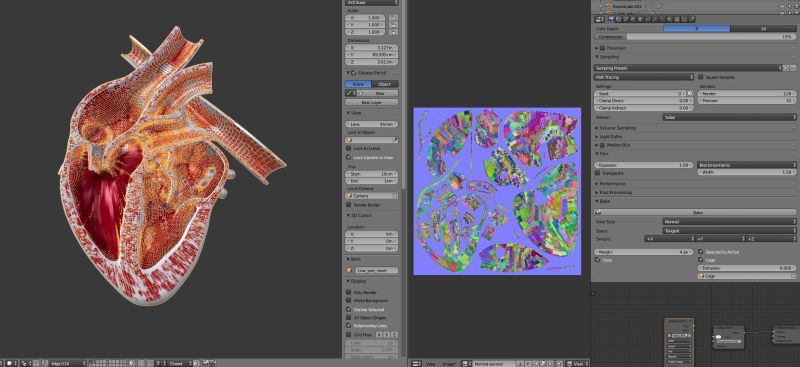
Task: Enable Transparent film checkbox
Action: click(x=598, y=174)
